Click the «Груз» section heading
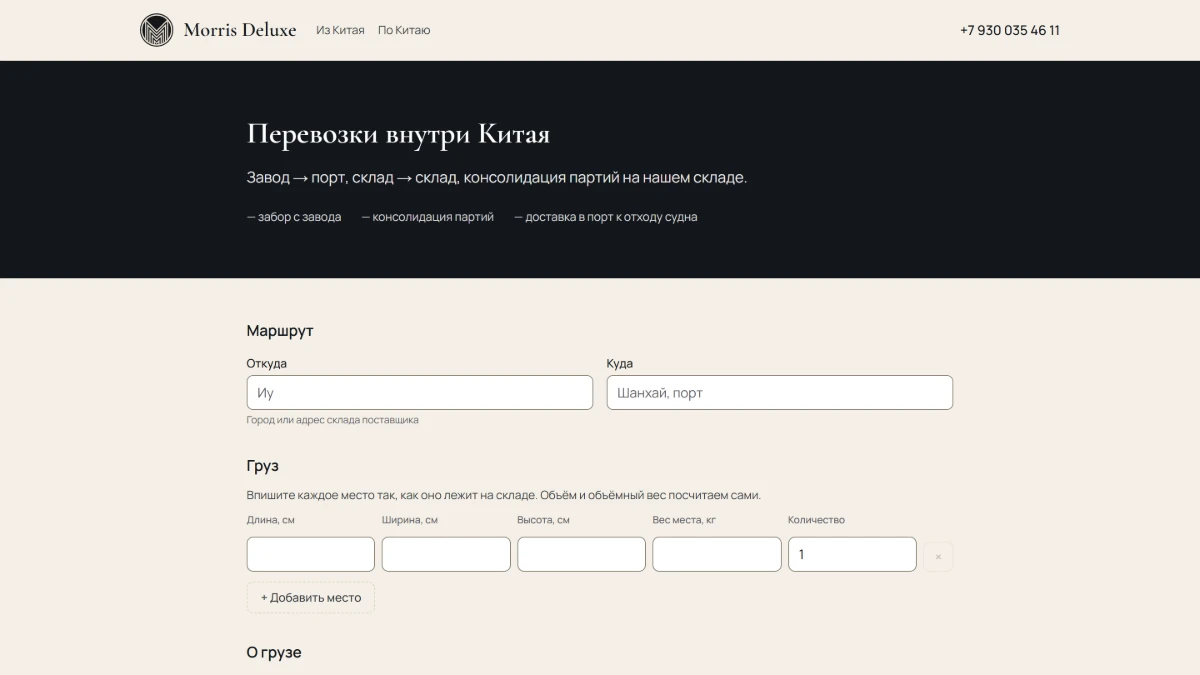 [x=263, y=466]
